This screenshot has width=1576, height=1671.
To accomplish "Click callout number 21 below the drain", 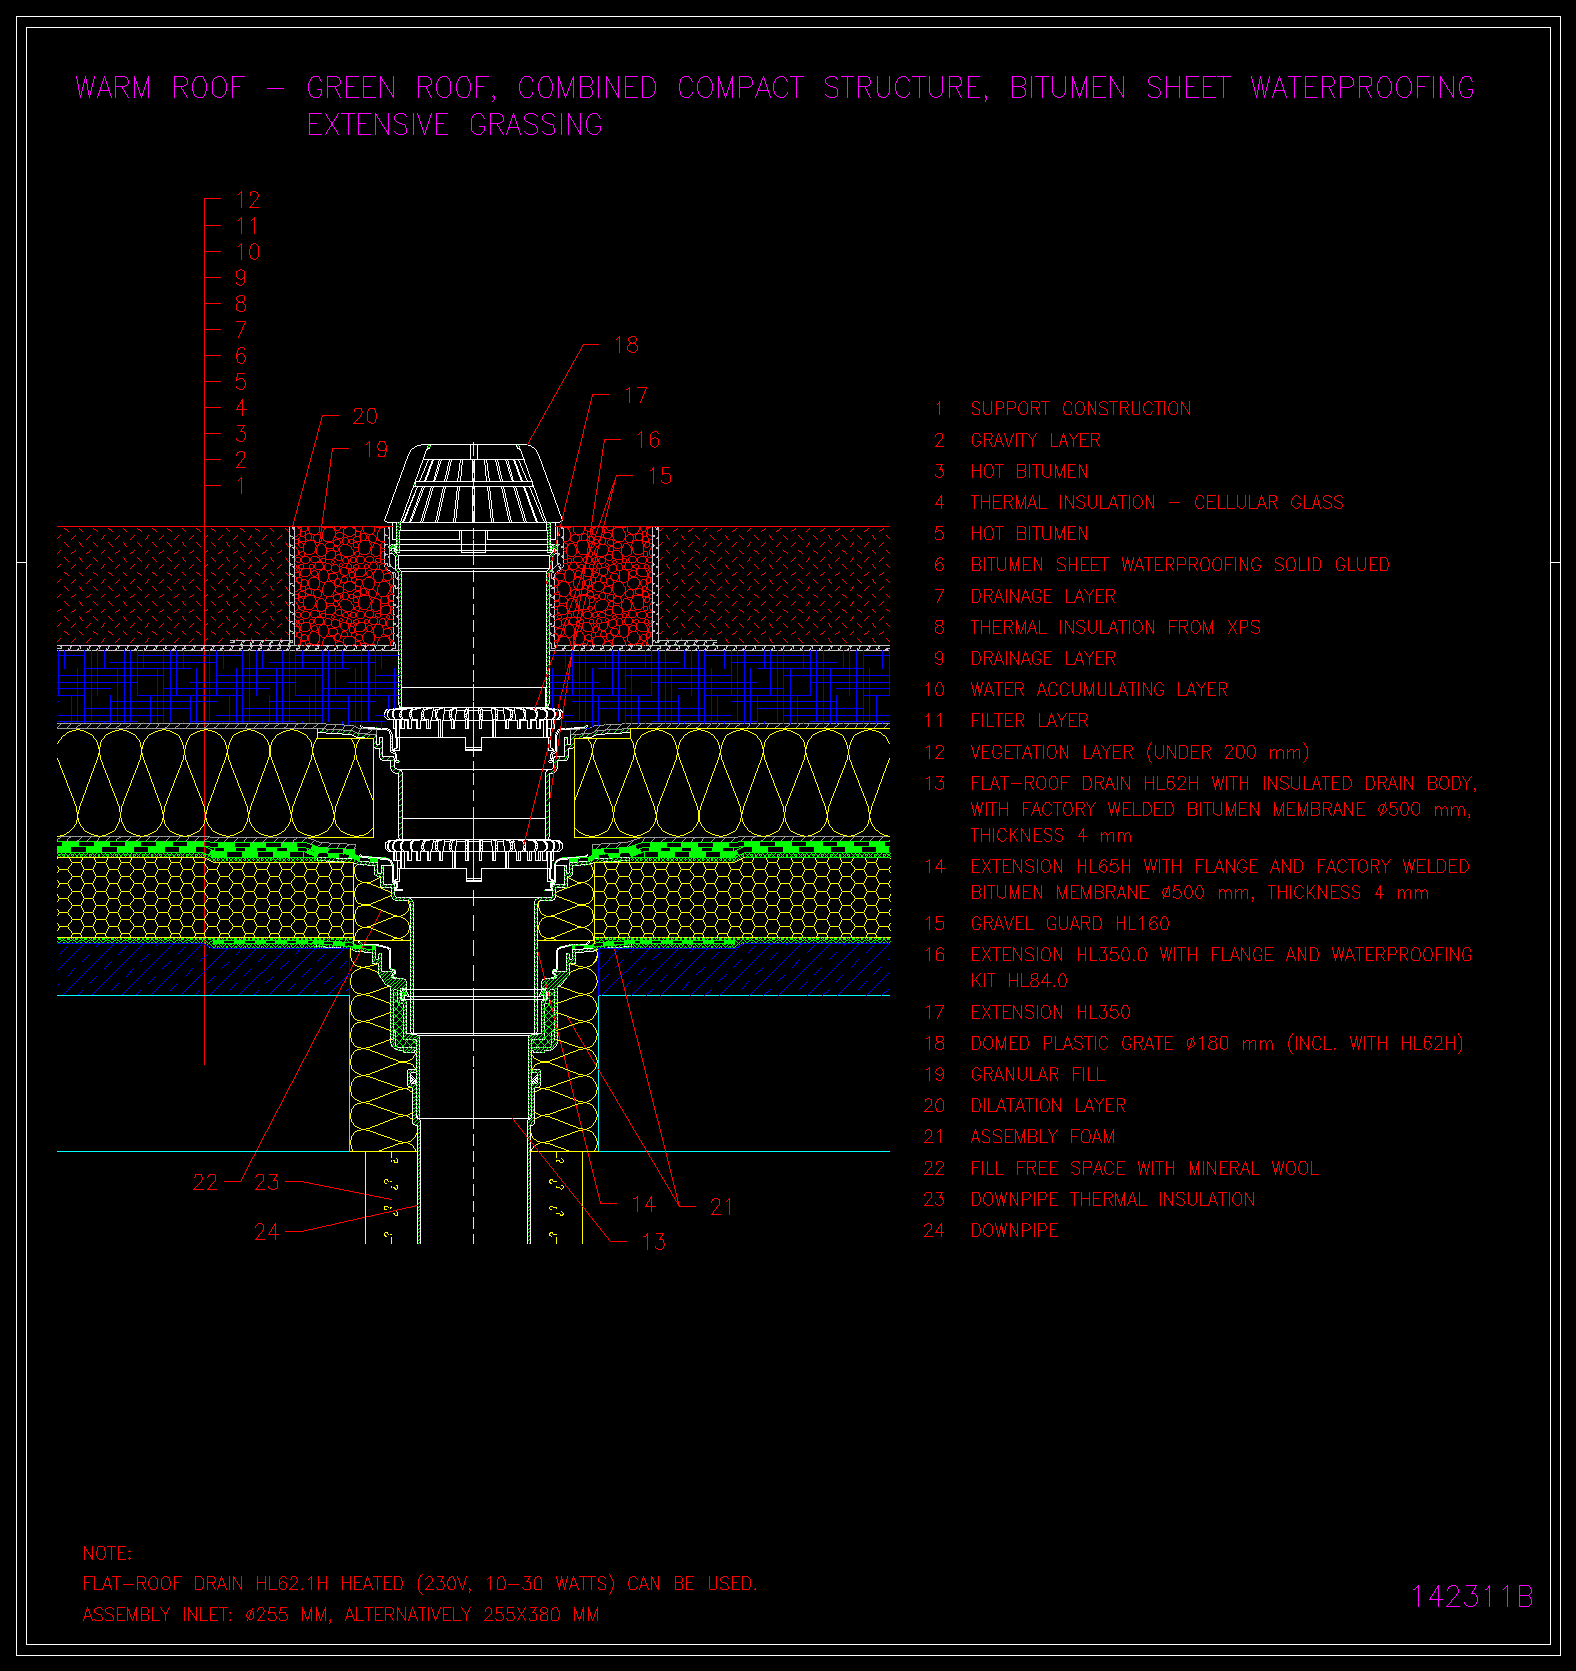I will pos(721,1208).
